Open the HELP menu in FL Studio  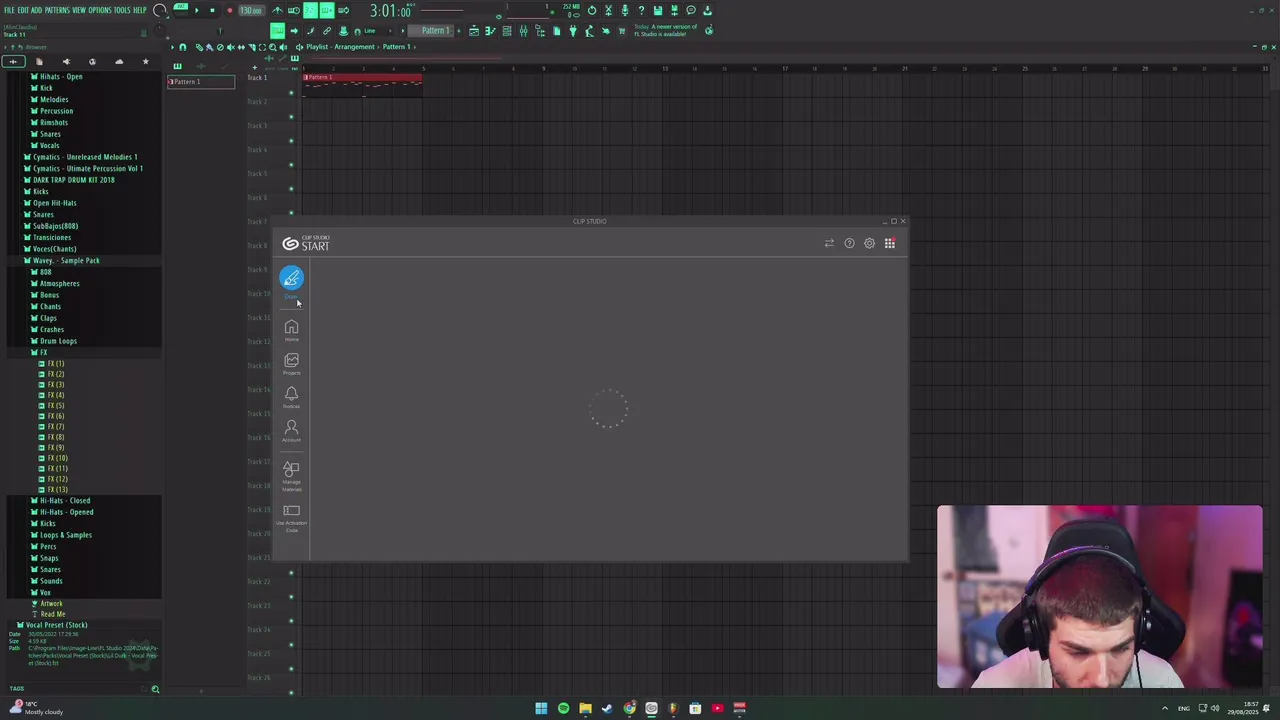[140, 10]
